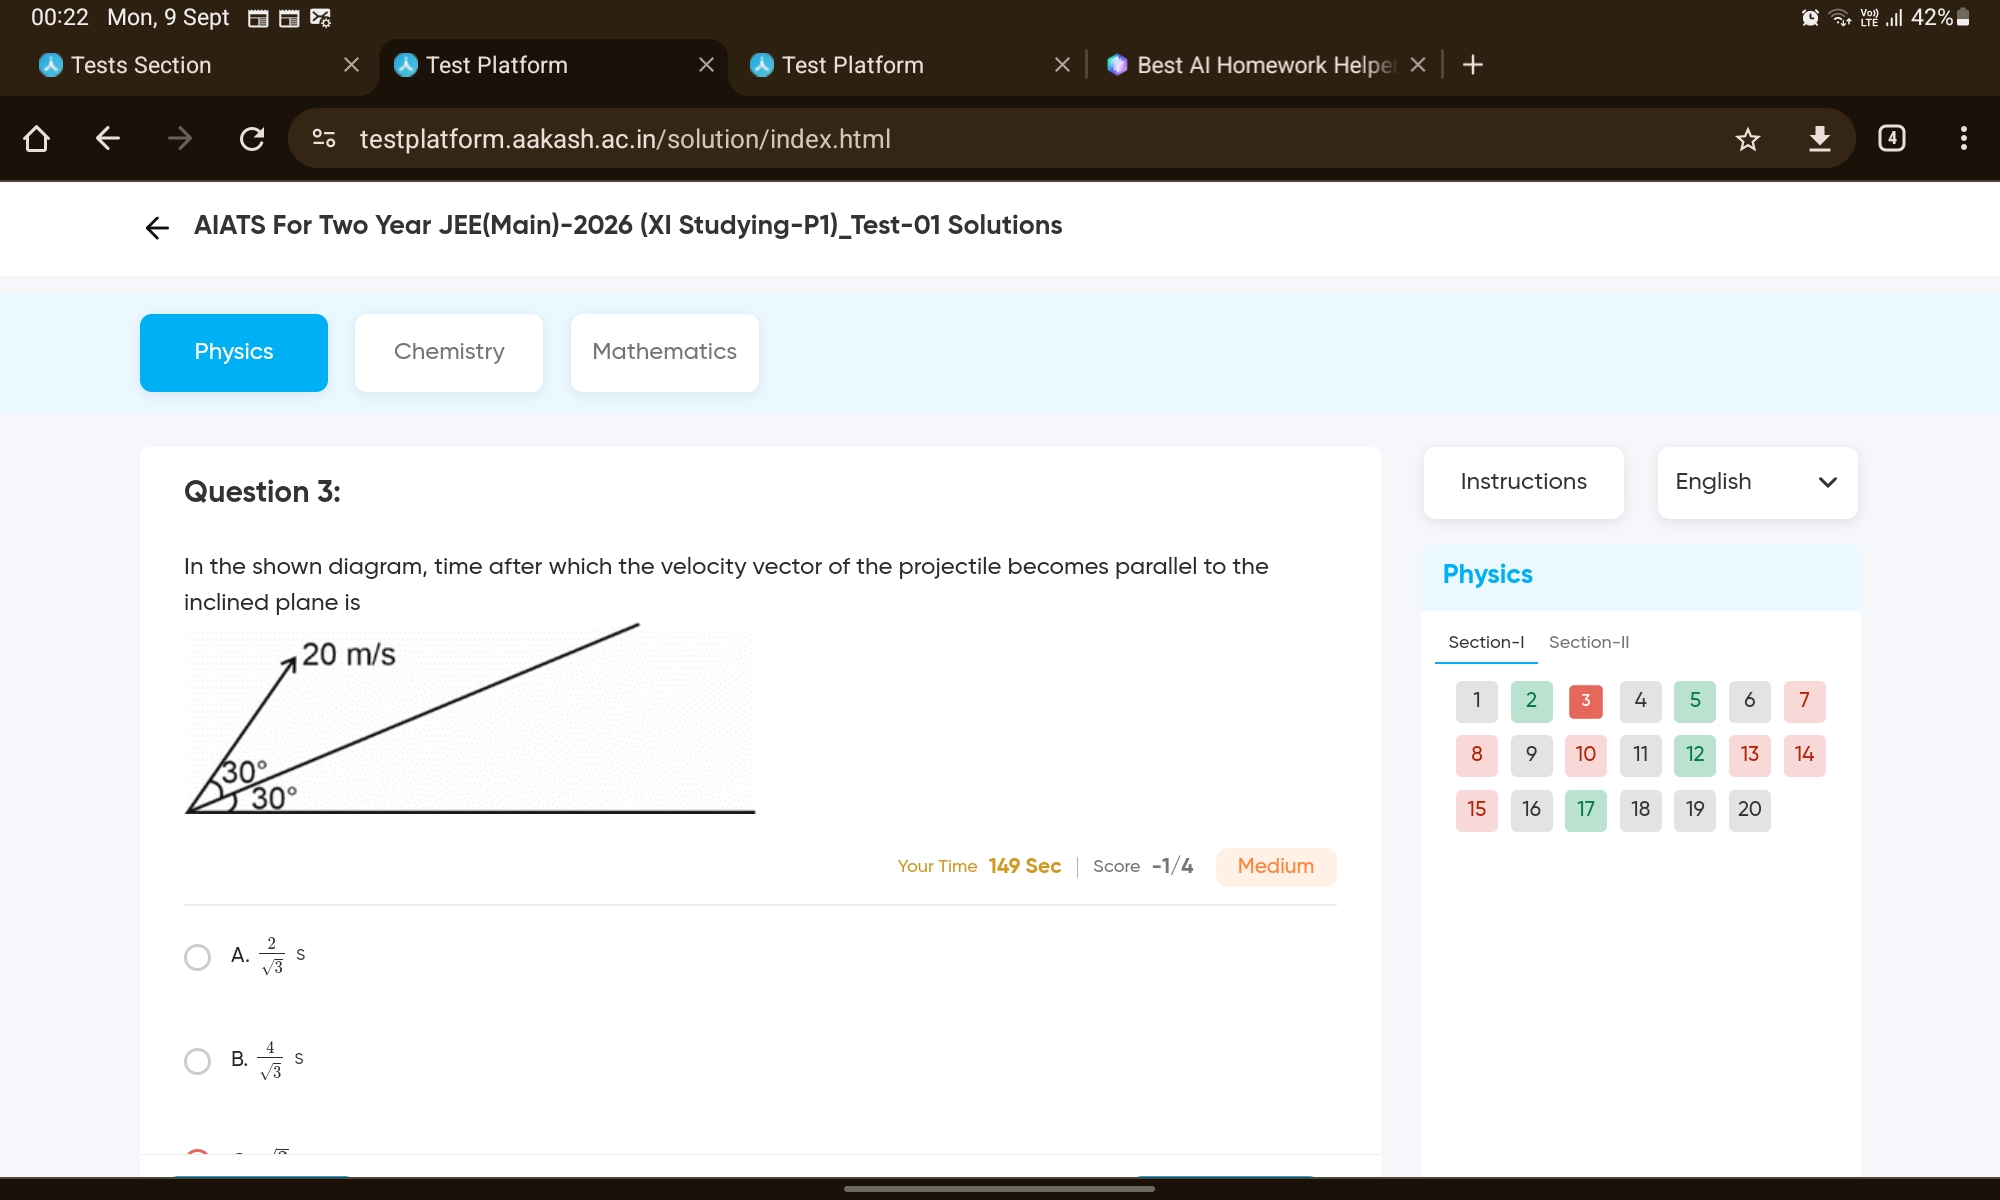Open a new browser tab

click(1472, 65)
